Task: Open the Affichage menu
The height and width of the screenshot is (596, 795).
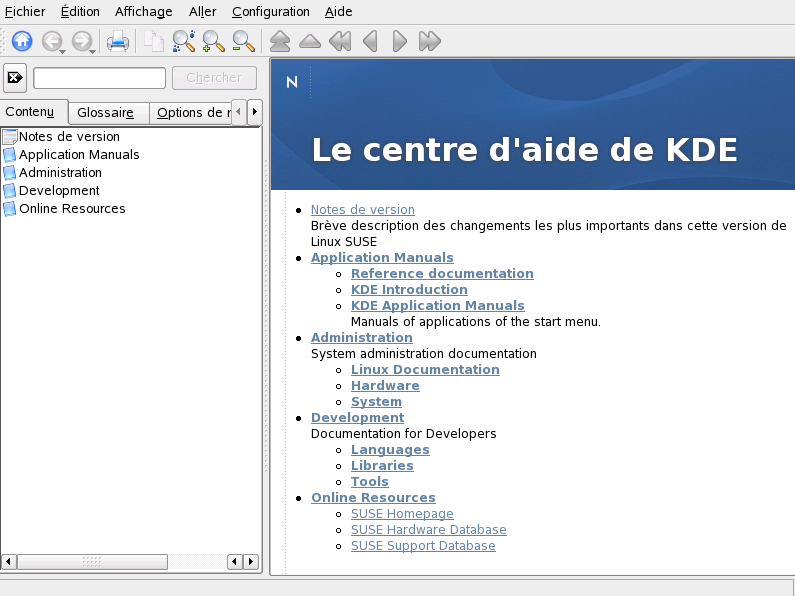Action: coord(143,12)
